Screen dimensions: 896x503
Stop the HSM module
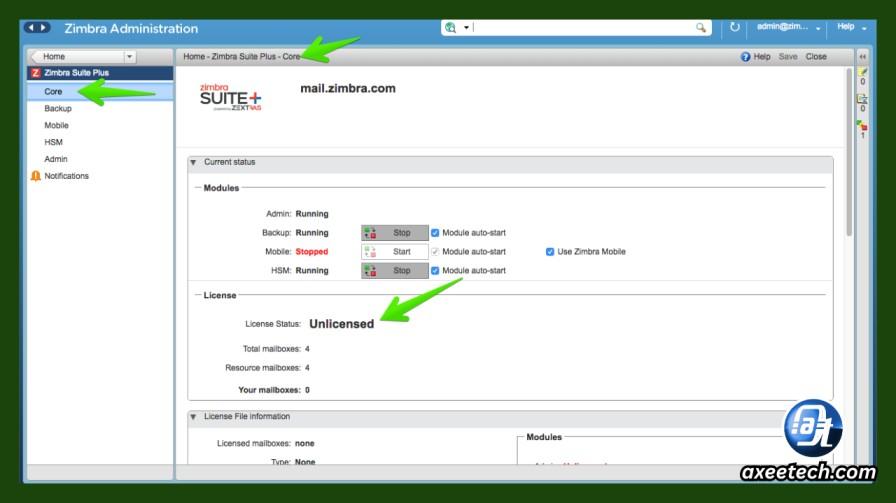pyautogui.click(x=394, y=270)
